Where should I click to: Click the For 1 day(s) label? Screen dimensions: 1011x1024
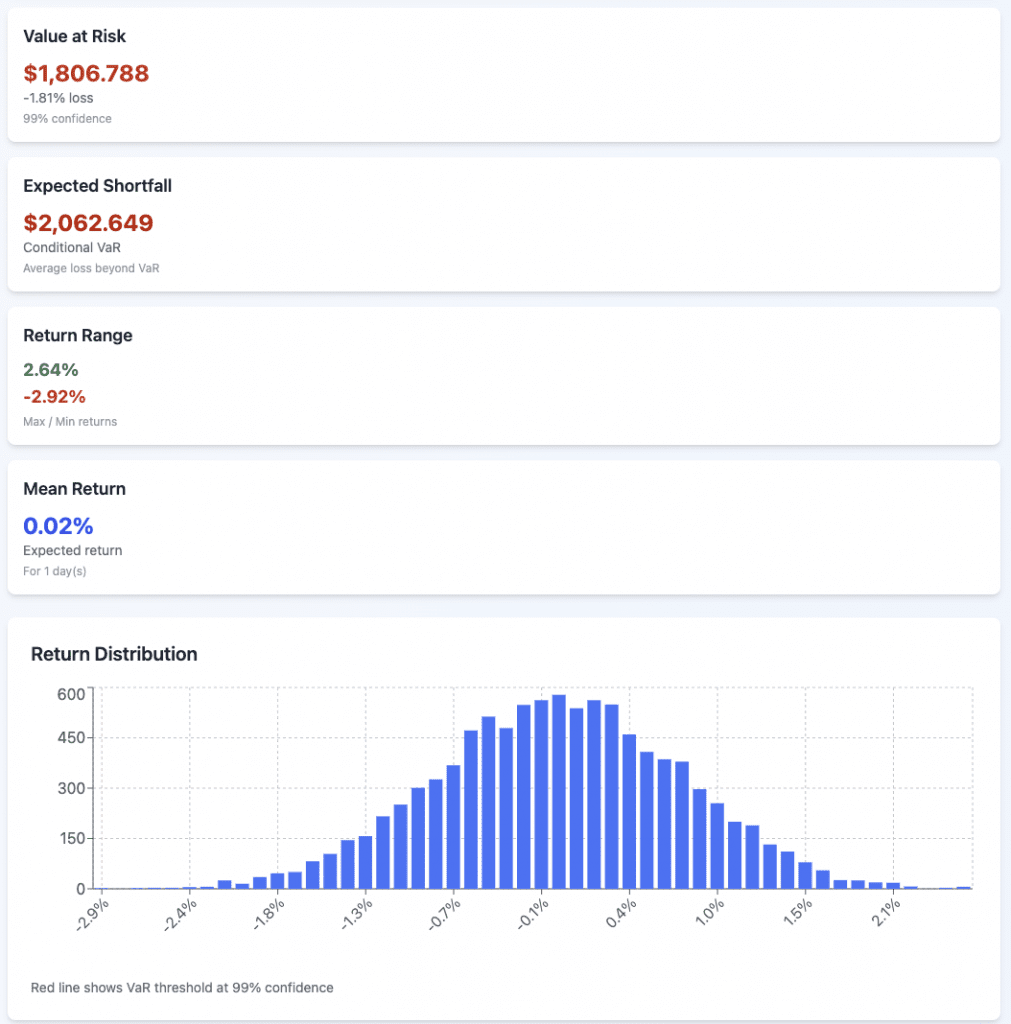click(56, 571)
